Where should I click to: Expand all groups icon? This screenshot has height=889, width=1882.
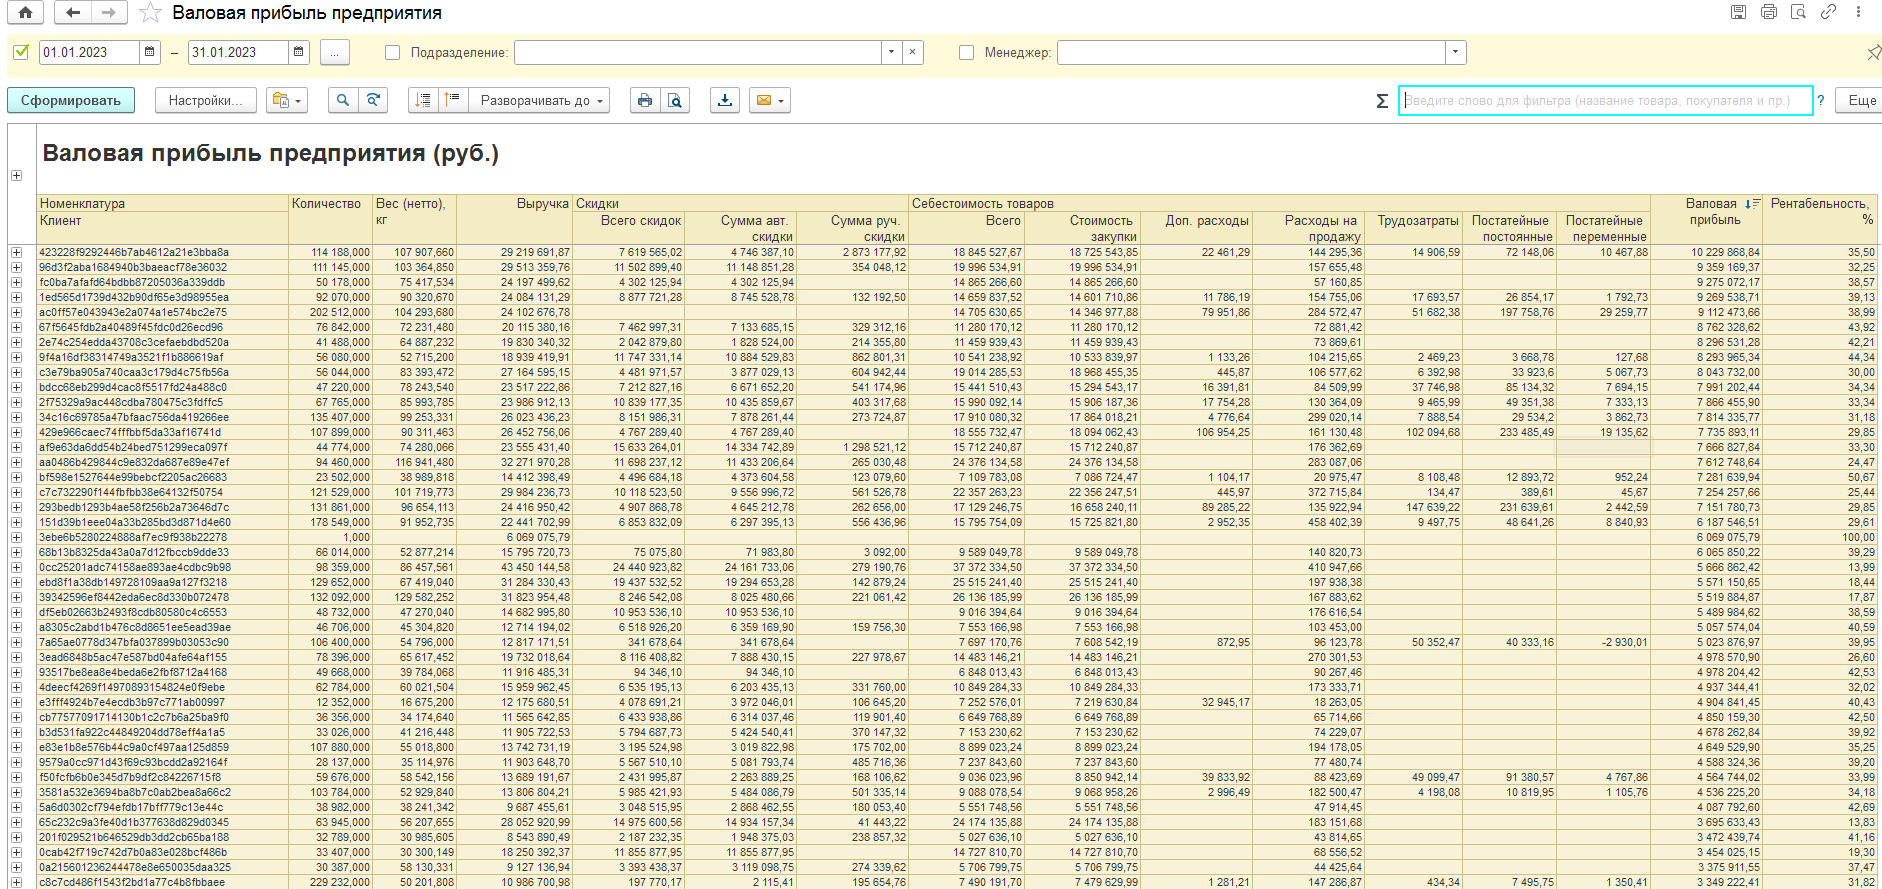coord(453,100)
